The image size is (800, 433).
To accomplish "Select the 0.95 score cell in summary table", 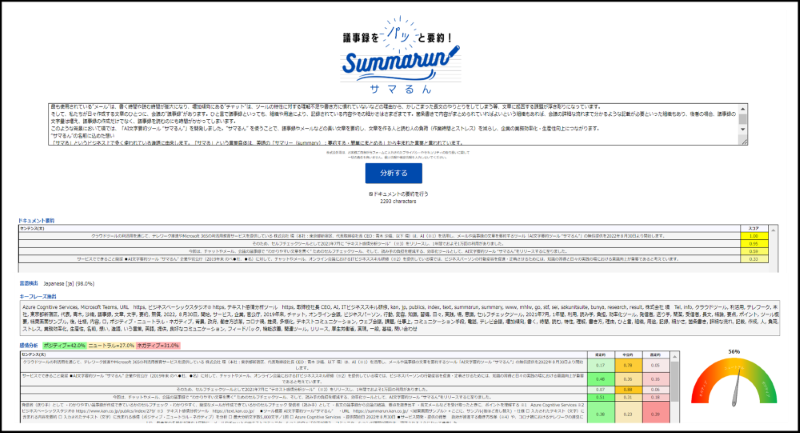I will pyautogui.click(x=754, y=244).
